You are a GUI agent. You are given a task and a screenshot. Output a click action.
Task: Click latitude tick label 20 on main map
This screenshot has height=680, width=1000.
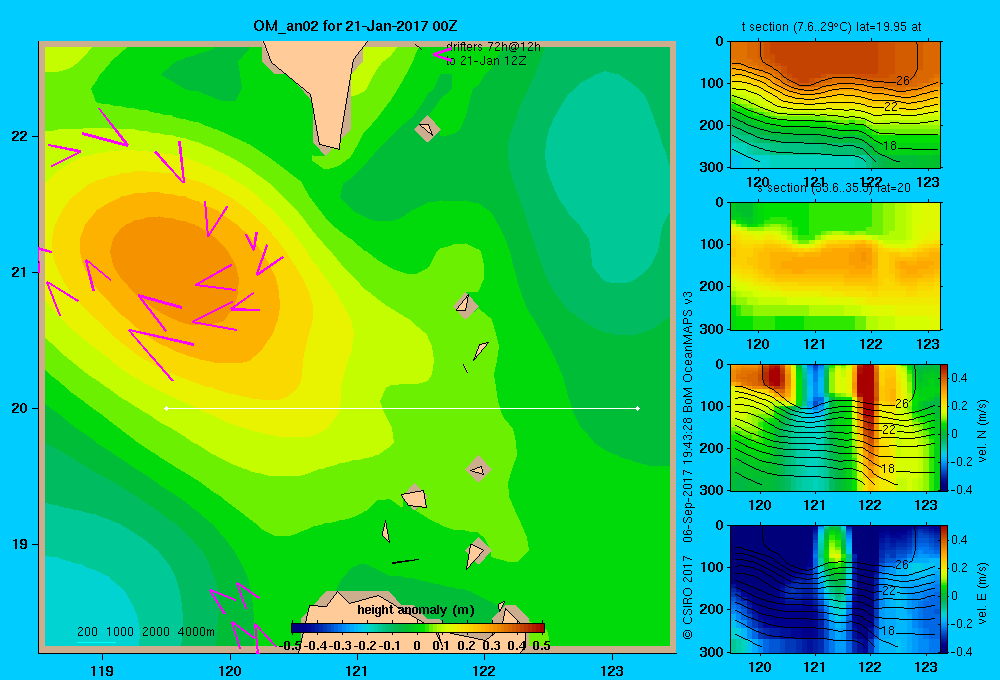point(20,408)
